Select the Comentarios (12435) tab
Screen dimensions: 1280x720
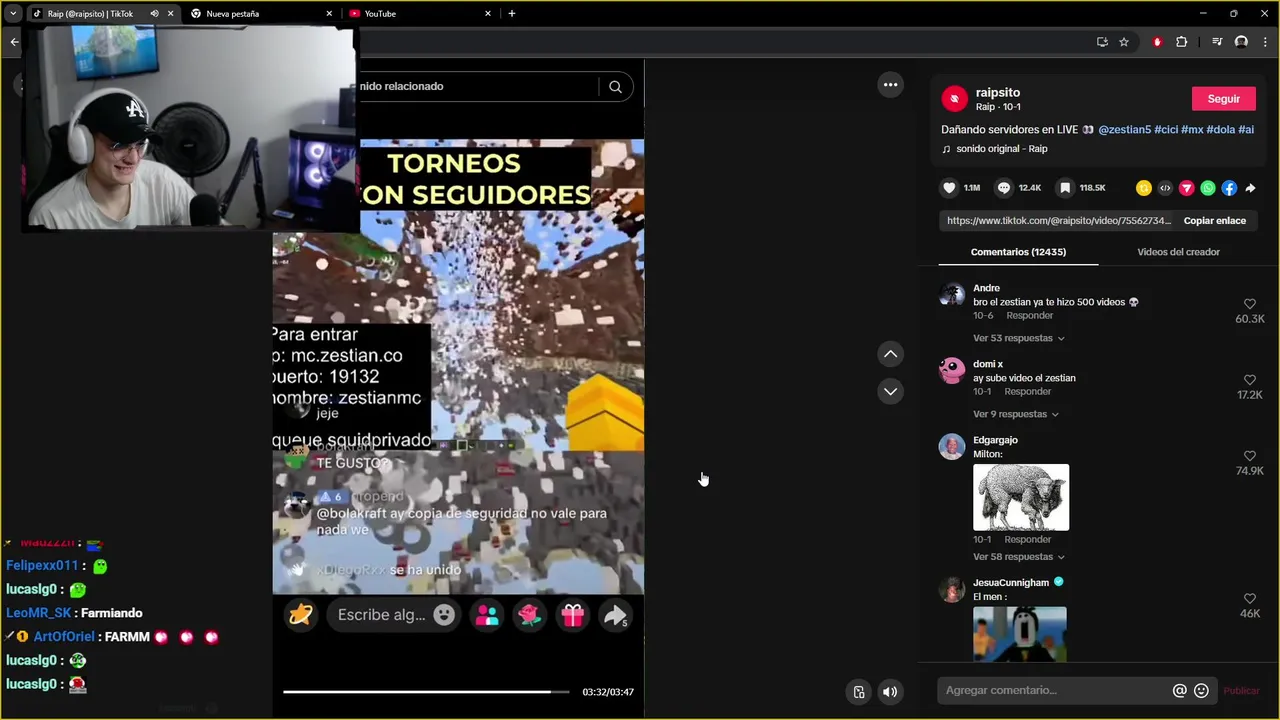click(x=1018, y=252)
